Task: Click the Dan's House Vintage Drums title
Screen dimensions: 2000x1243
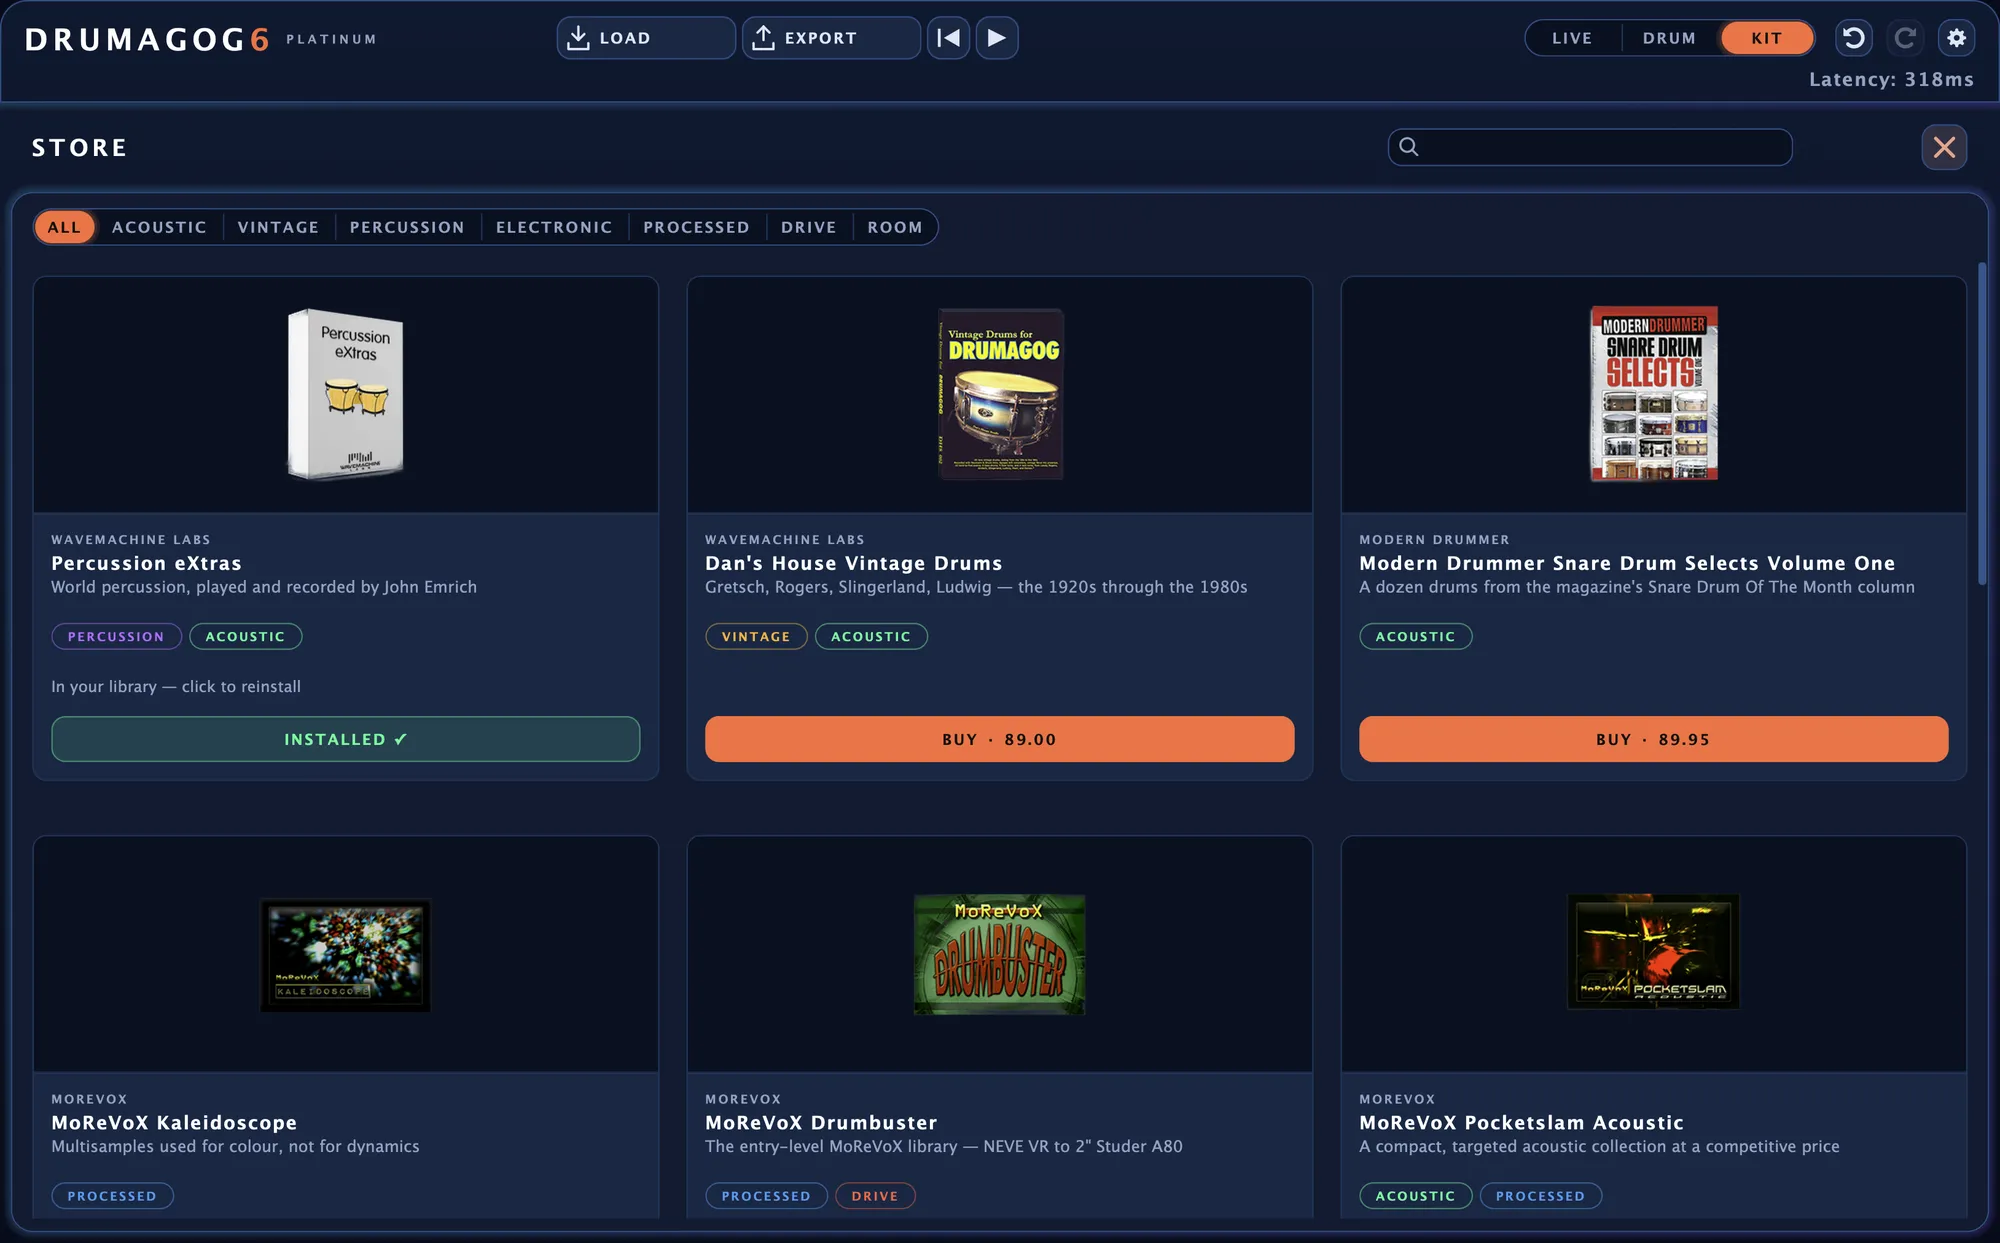Action: [853, 563]
